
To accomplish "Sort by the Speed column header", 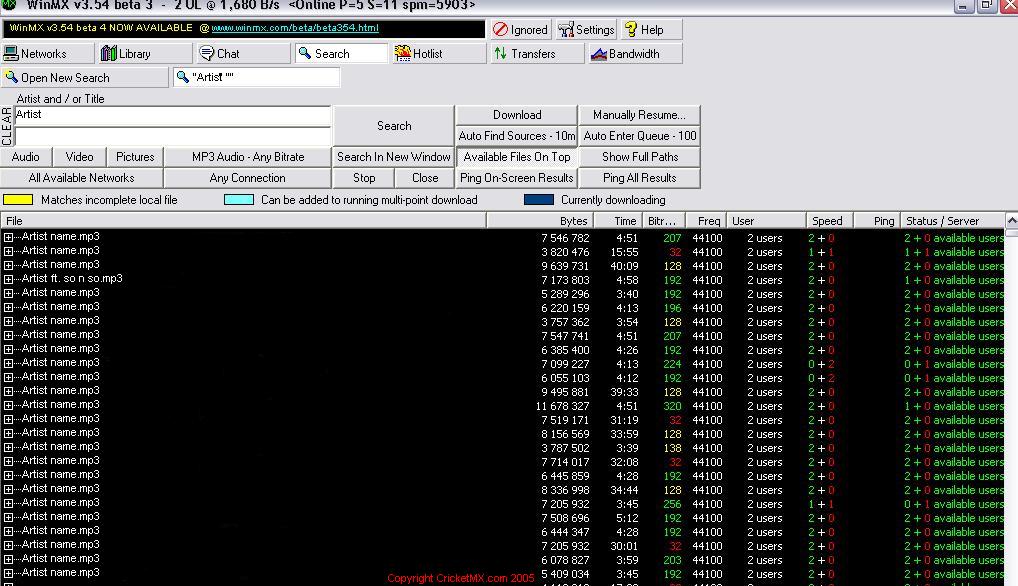I will [x=830, y=221].
